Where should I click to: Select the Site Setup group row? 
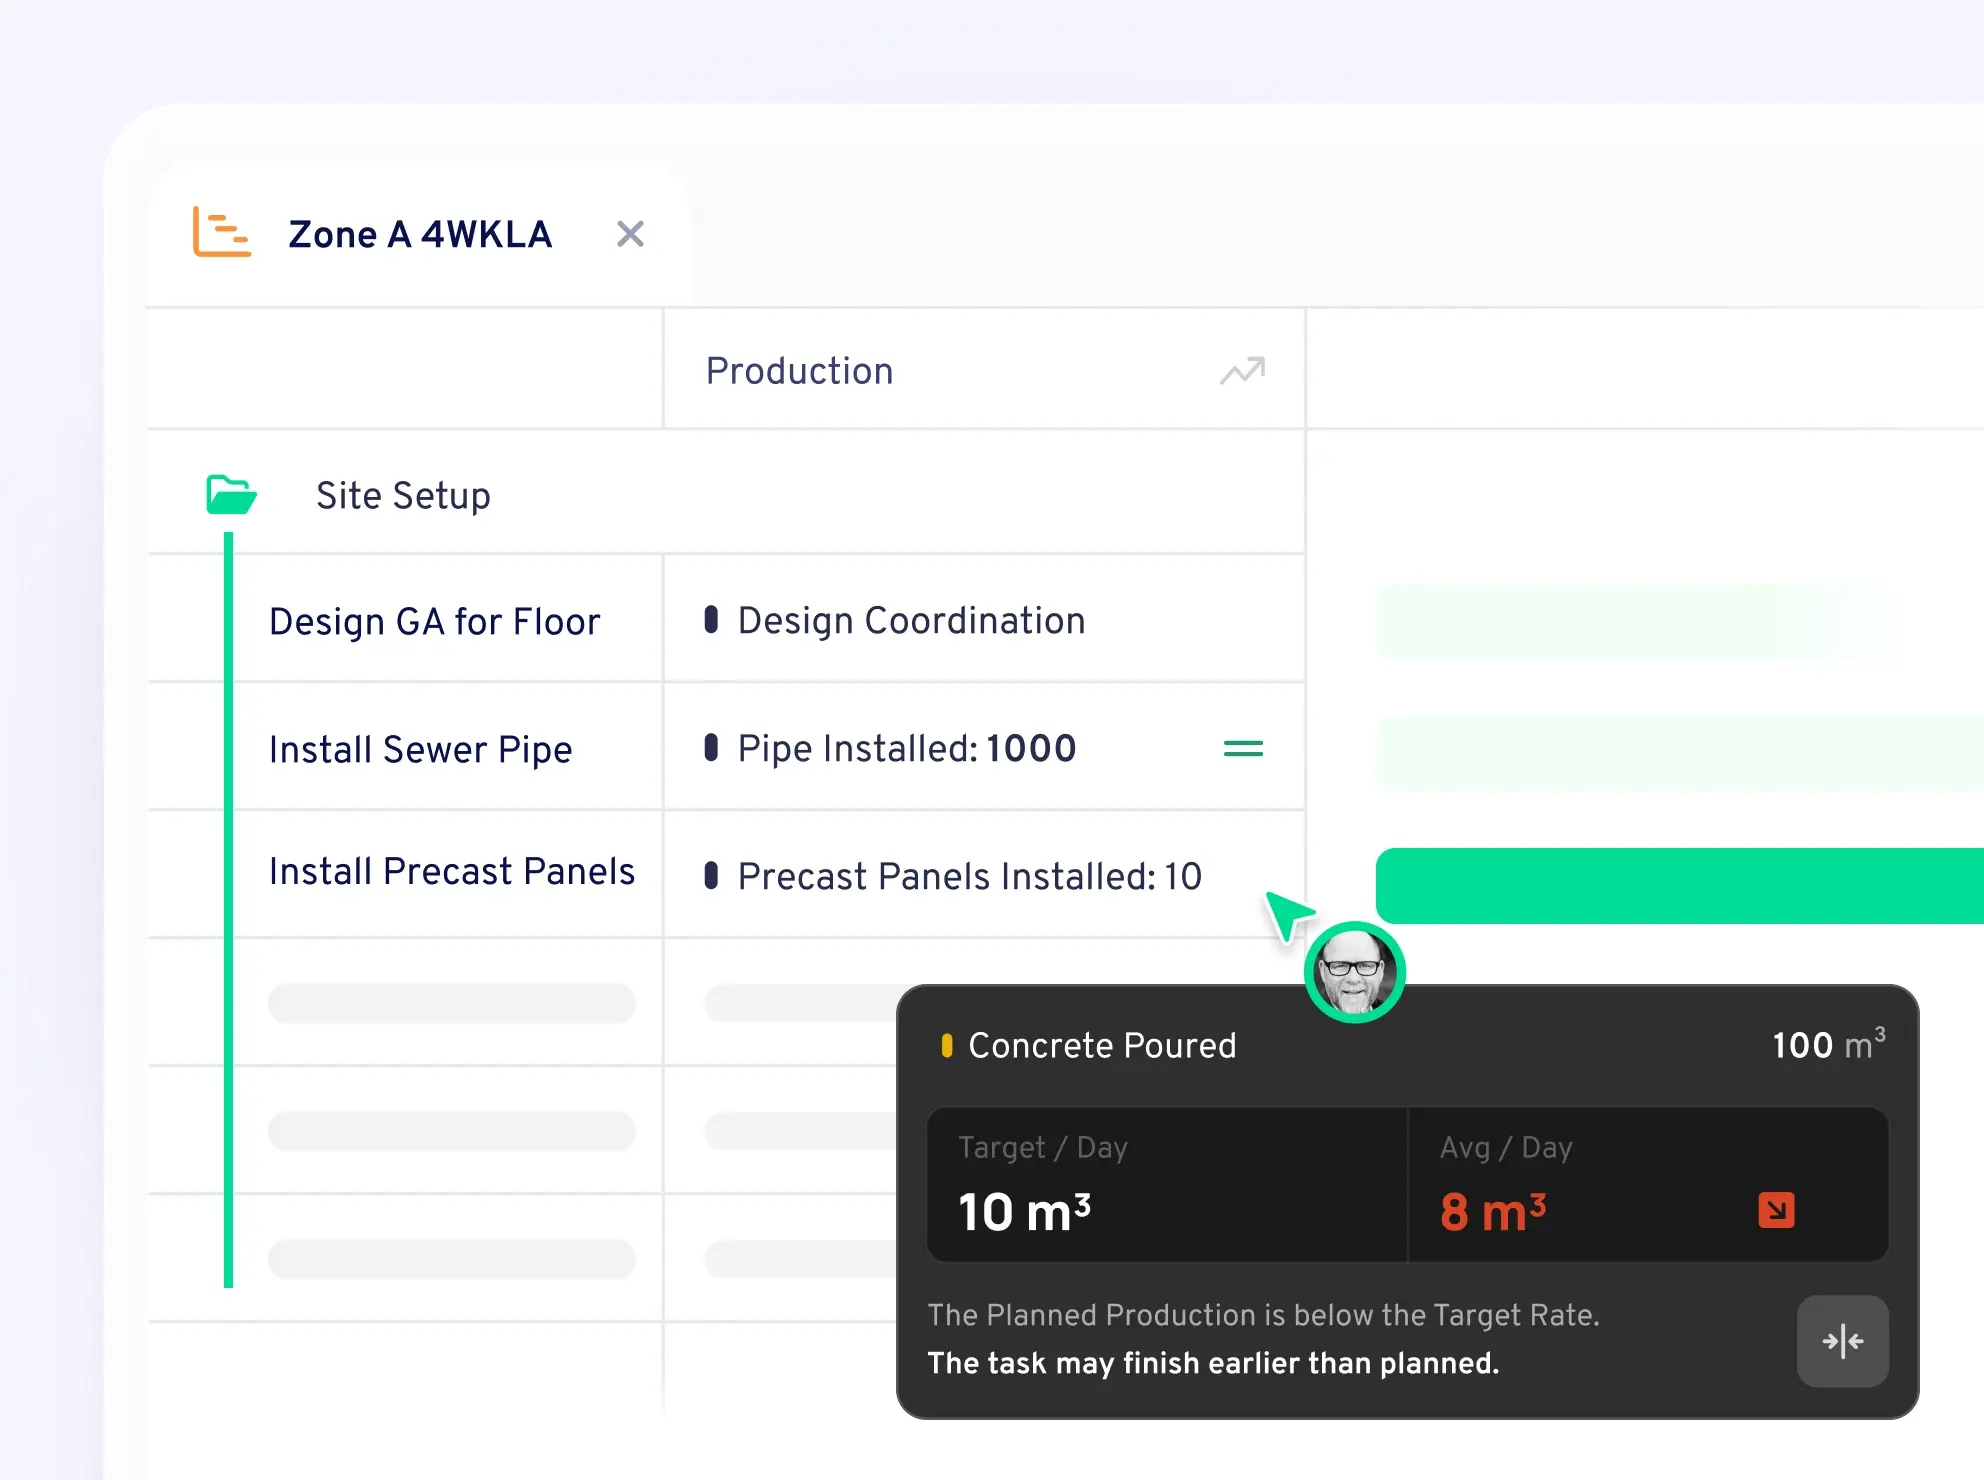click(726, 494)
